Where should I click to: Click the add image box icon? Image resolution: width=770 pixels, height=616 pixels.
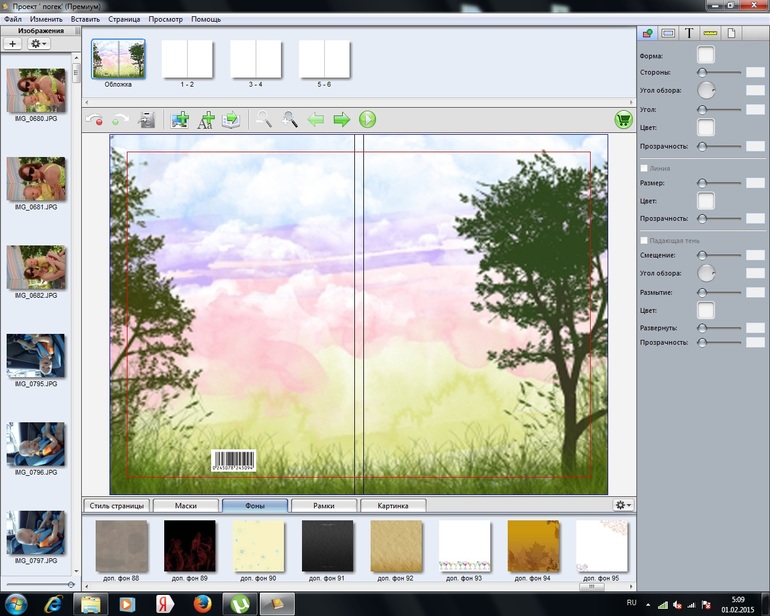(180, 120)
